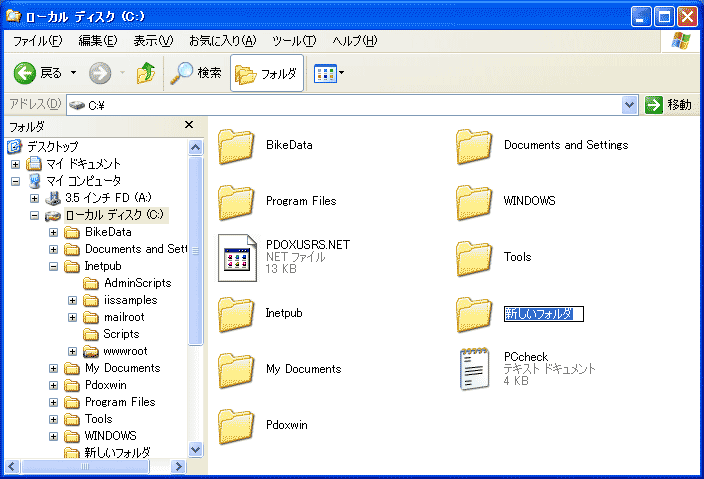Click tree pane scroll up arrow

pyautogui.click(x=195, y=147)
